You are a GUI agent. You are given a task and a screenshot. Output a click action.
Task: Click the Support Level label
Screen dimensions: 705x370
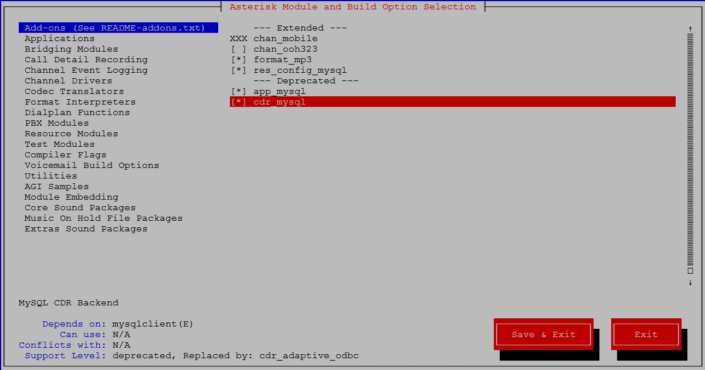tap(65, 356)
